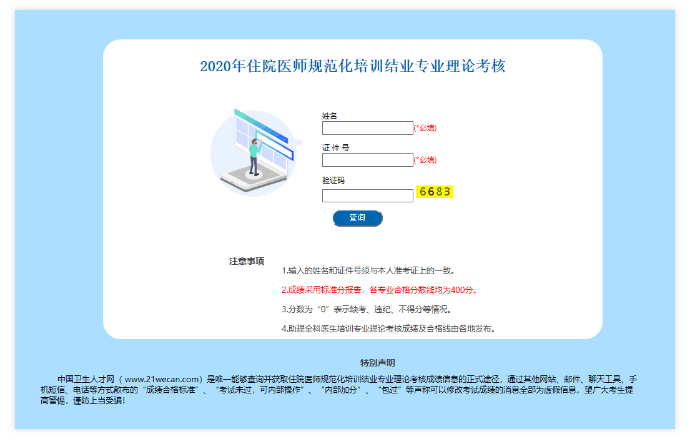Click the person-with-screen illustration
The height and width of the screenshot is (446, 694).
point(256,150)
